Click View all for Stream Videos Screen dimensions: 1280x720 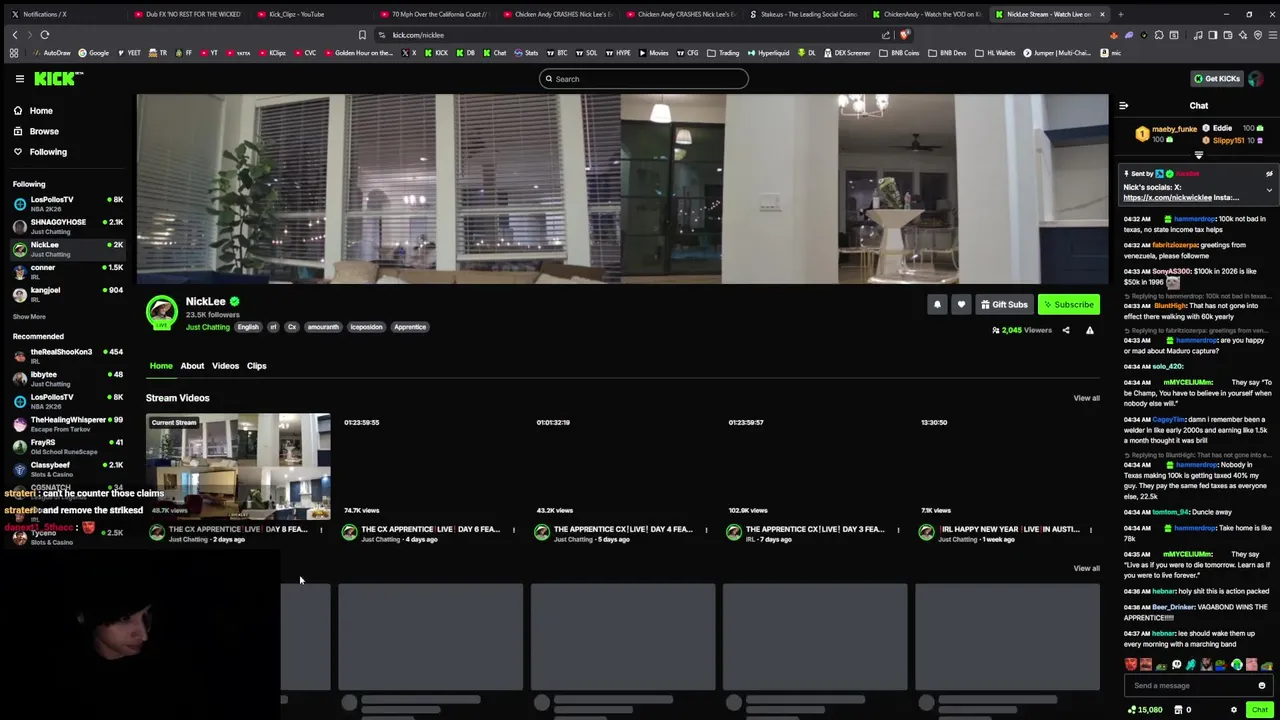[x=1086, y=398]
